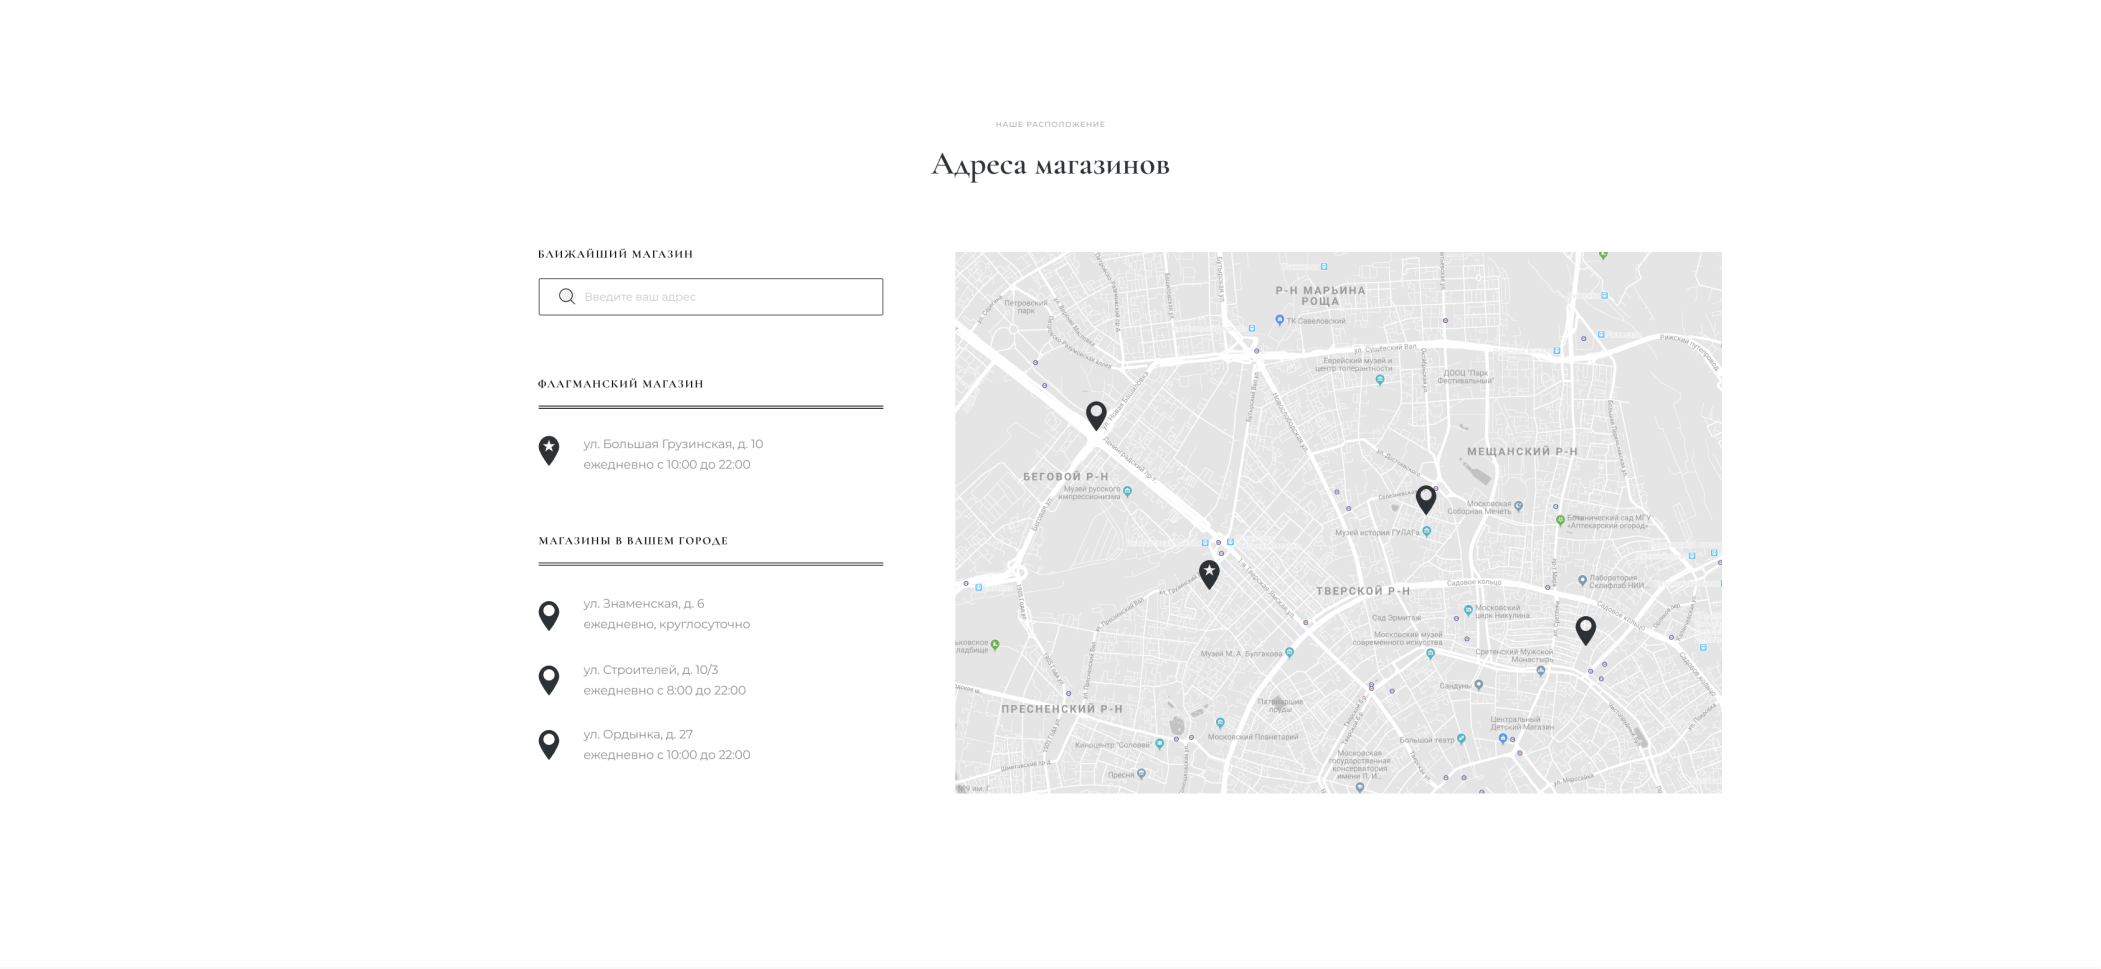Select the map pin near ул. Новая Башиловка
Viewport: 2101px width, 969px height.
[1096, 415]
